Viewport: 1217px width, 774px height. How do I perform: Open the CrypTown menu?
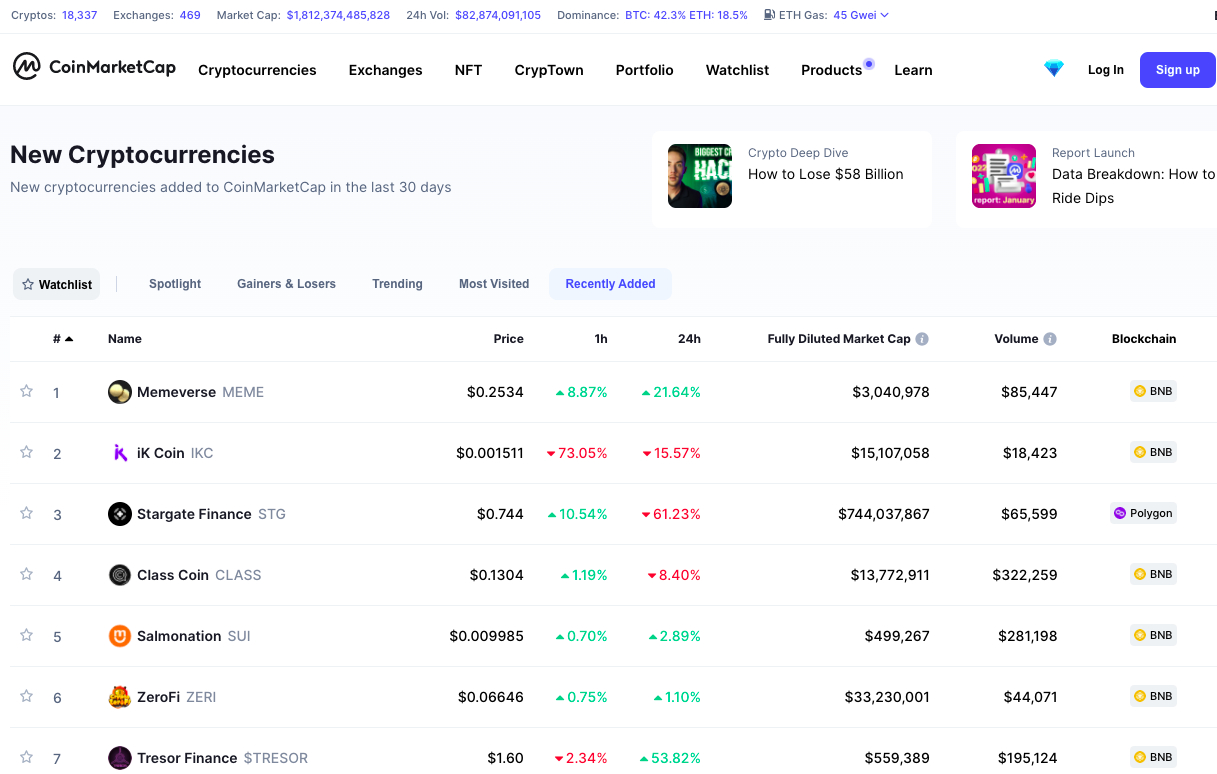[x=549, y=70]
